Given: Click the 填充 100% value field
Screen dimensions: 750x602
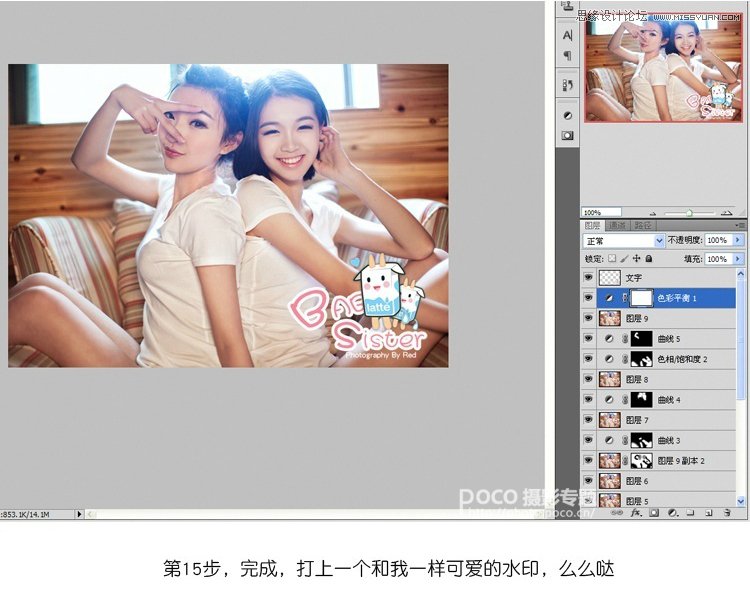Looking at the screenshot, I should (x=719, y=259).
